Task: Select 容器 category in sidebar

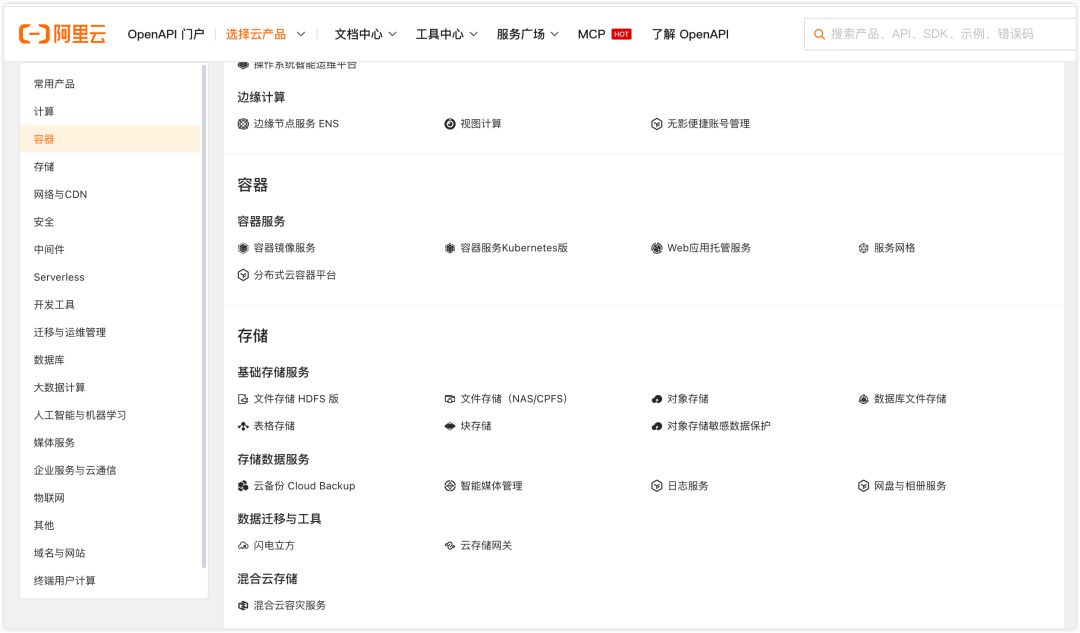Action: pyautogui.click(x=110, y=139)
